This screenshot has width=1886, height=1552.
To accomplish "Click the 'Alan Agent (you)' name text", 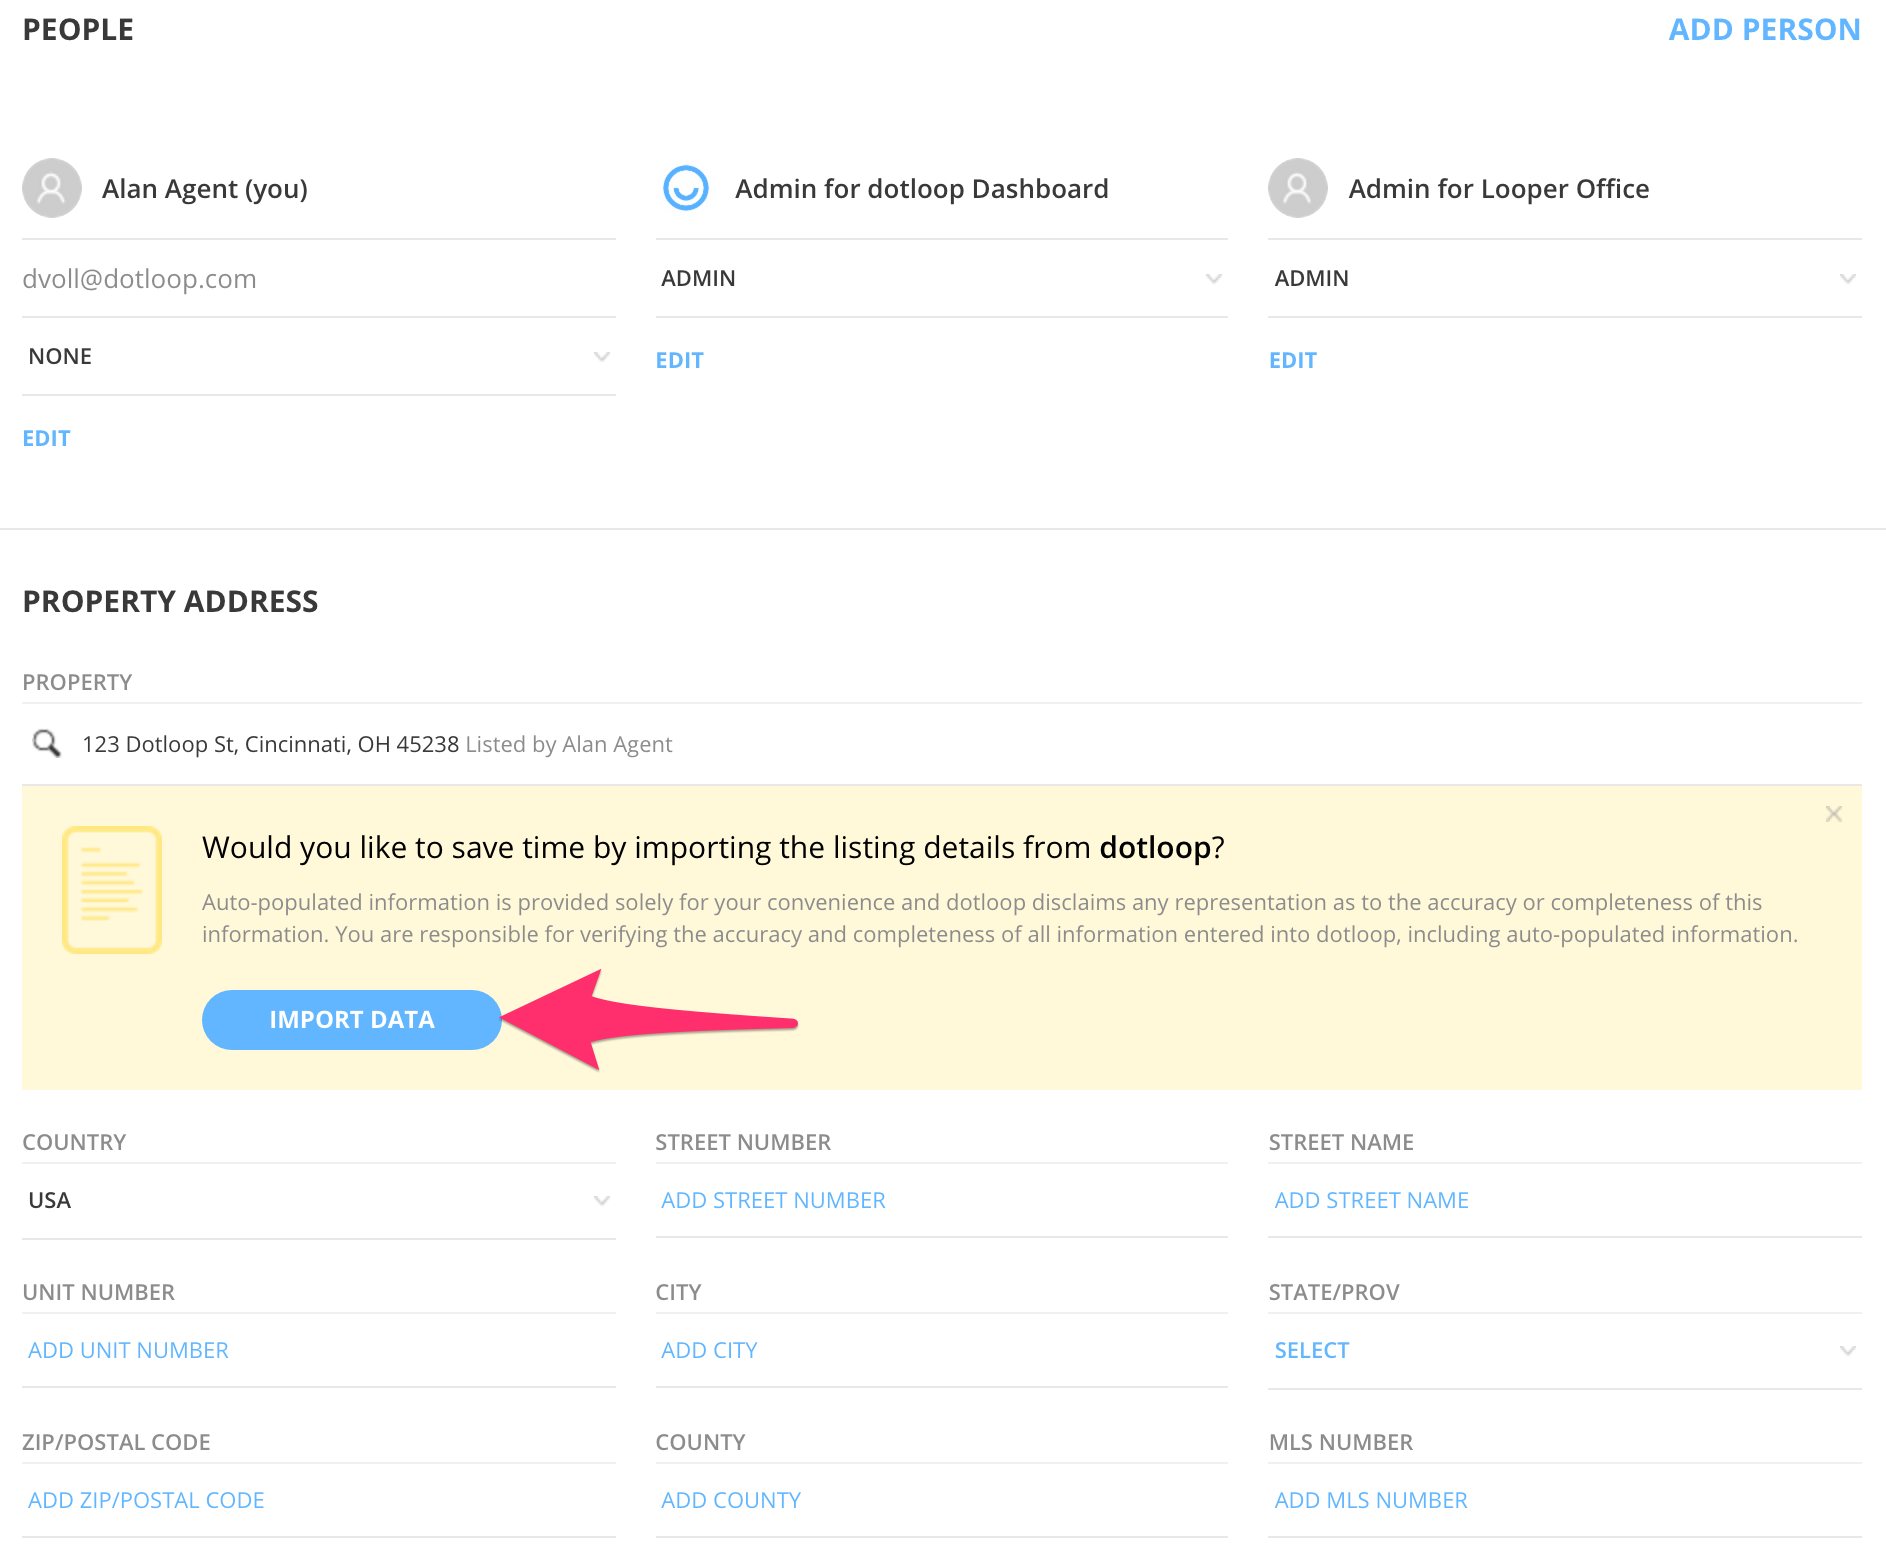I will (205, 189).
